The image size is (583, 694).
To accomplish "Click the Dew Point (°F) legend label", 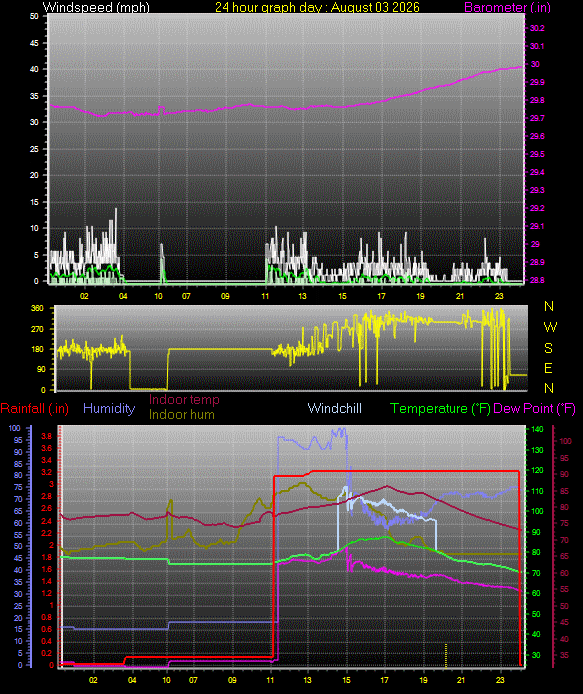I will click(534, 409).
